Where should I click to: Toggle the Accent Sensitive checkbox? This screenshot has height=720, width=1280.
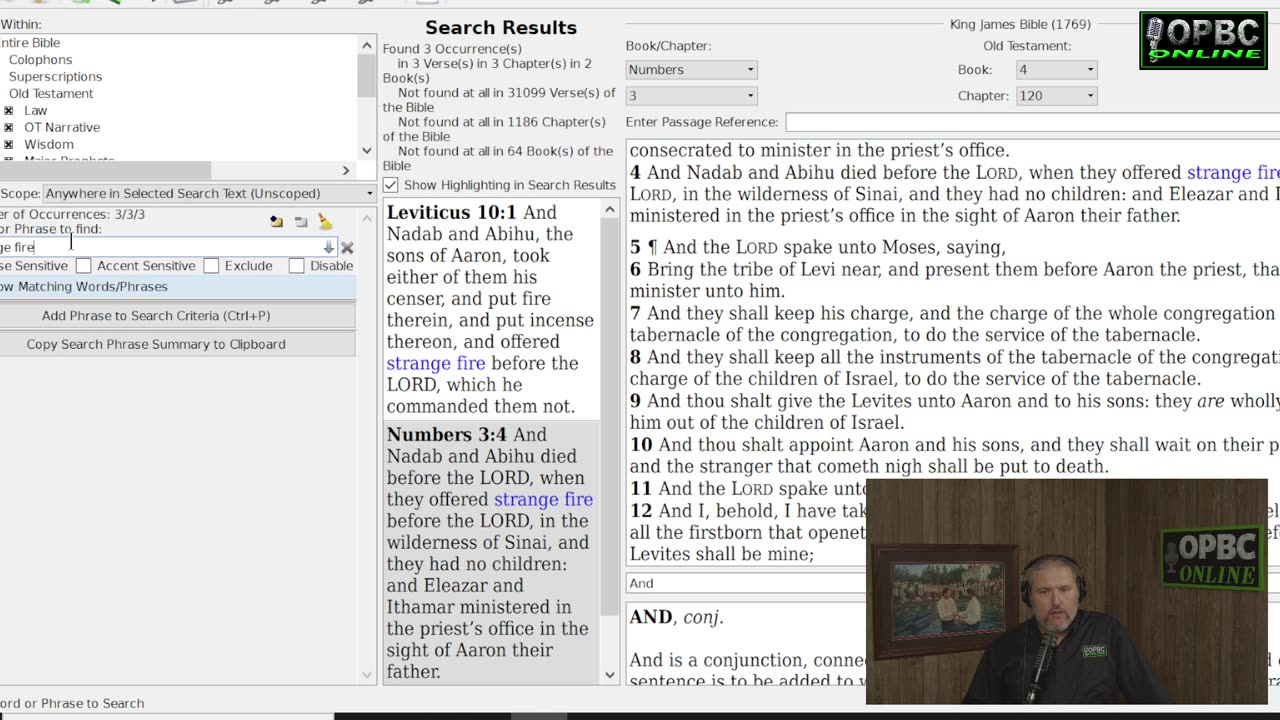(84, 266)
